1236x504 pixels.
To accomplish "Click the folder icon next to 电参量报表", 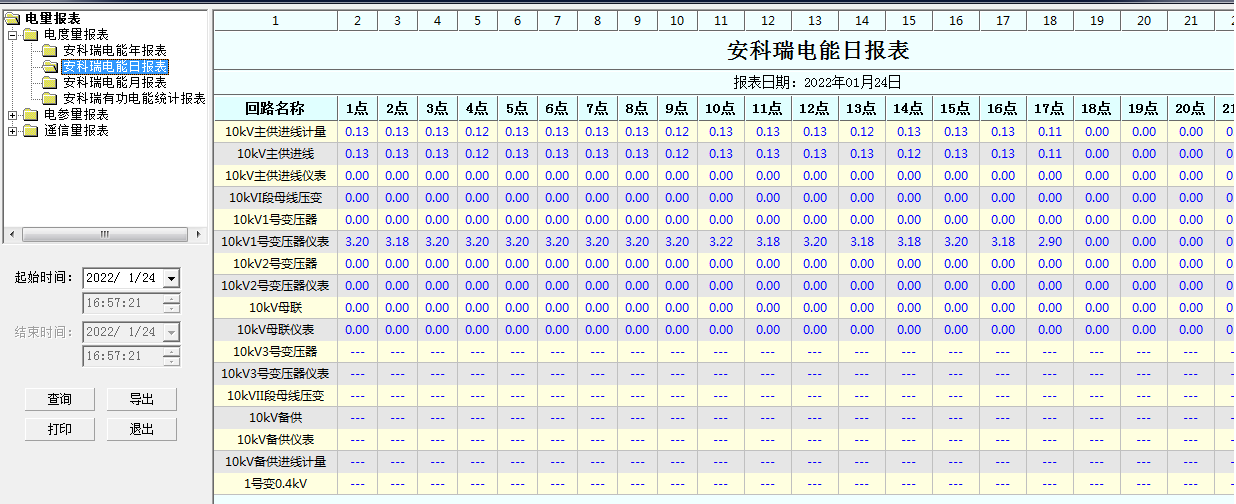I will pyautogui.click(x=31, y=114).
